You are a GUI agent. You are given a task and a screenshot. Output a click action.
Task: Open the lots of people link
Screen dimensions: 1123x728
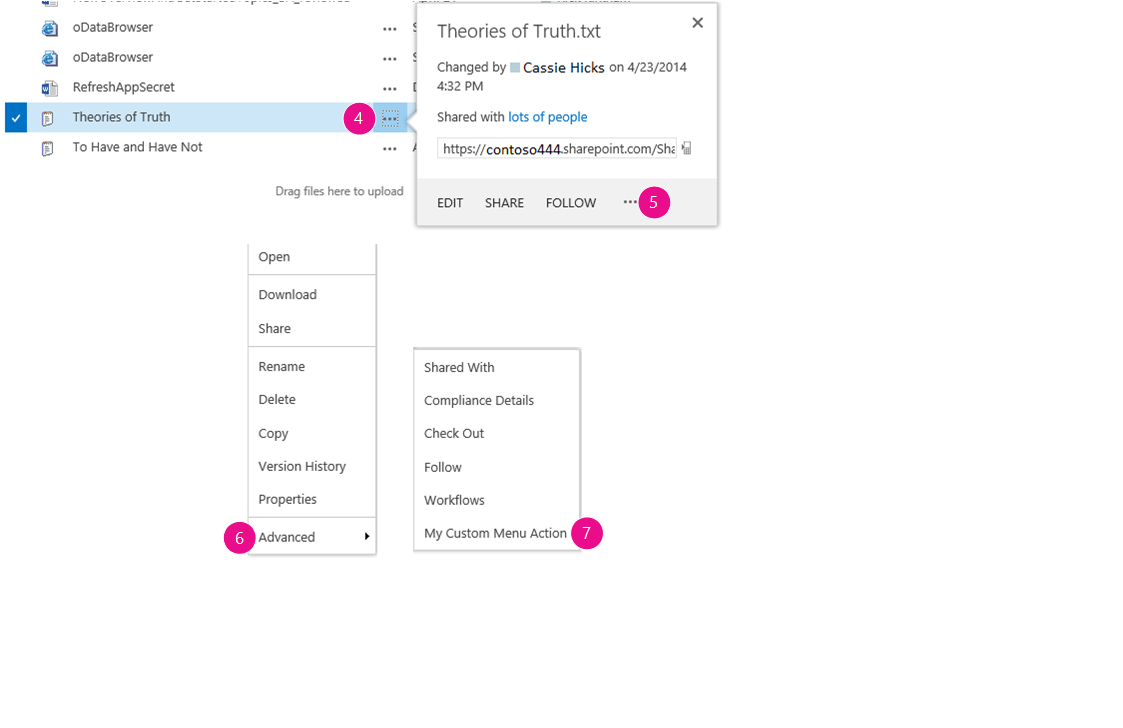548,116
